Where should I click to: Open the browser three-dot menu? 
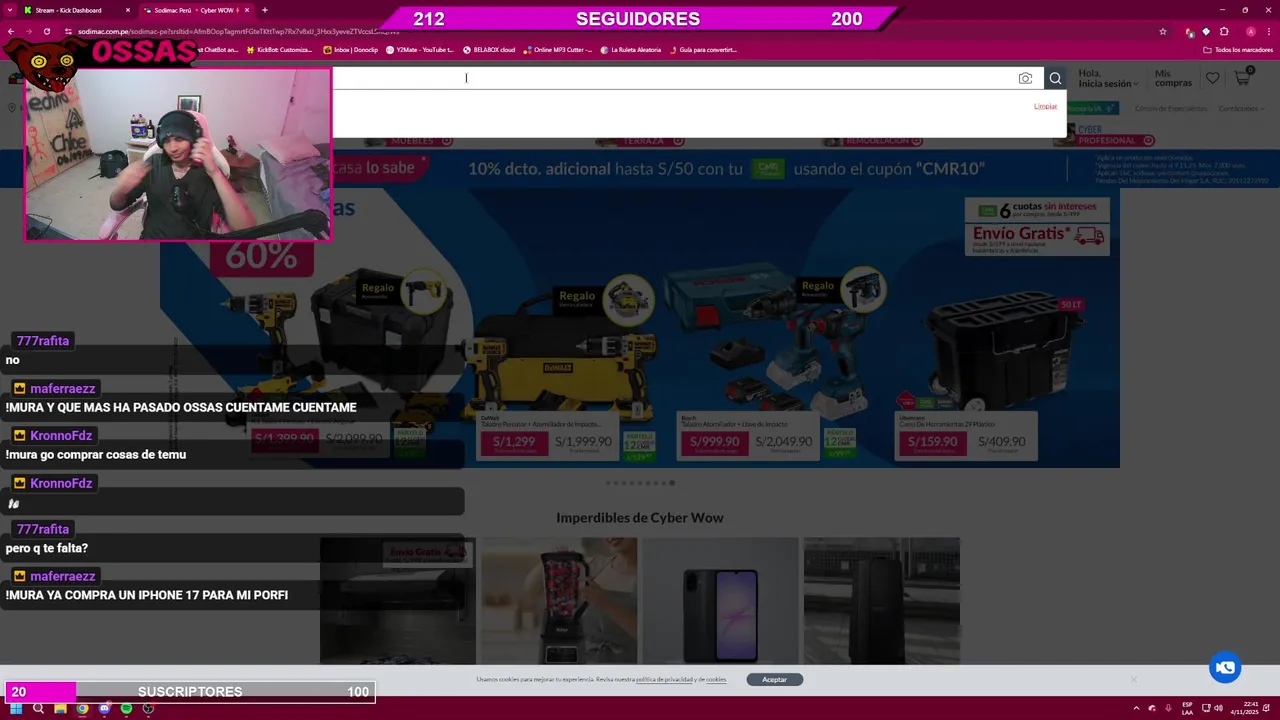[x=1268, y=31]
